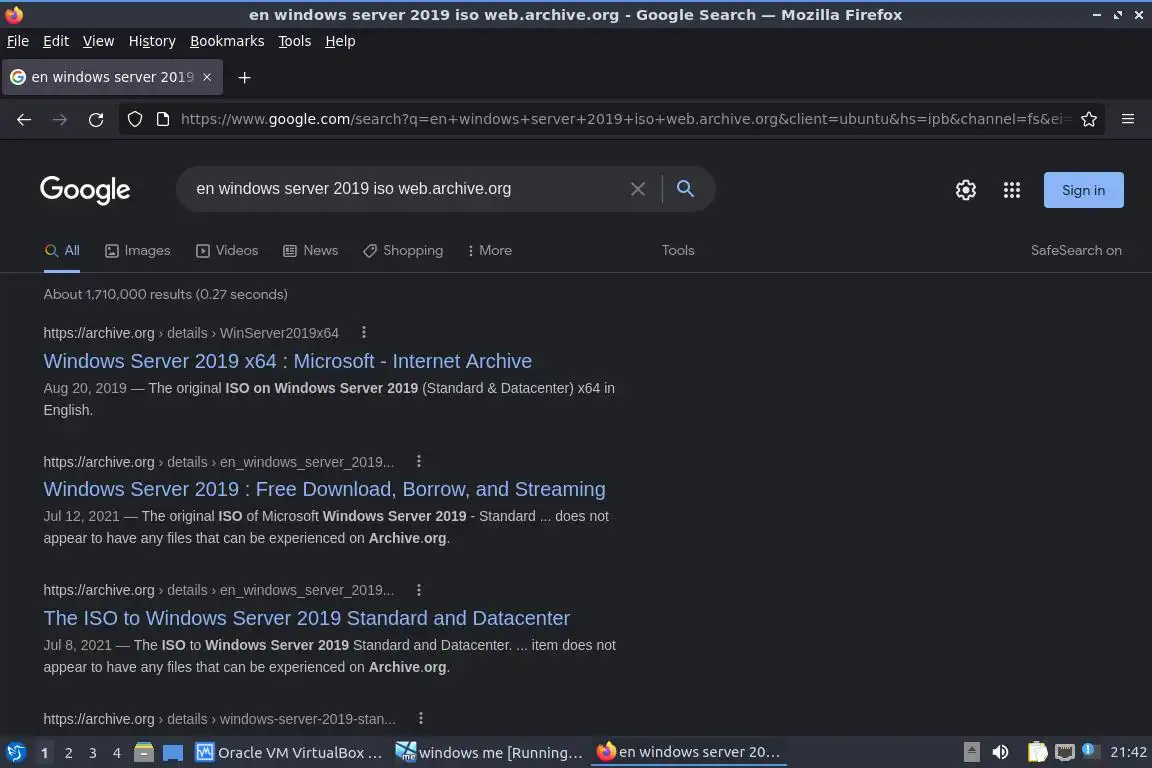This screenshot has width=1152, height=768.
Task: Open the SafeSearch on setting
Action: pos(1076,251)
